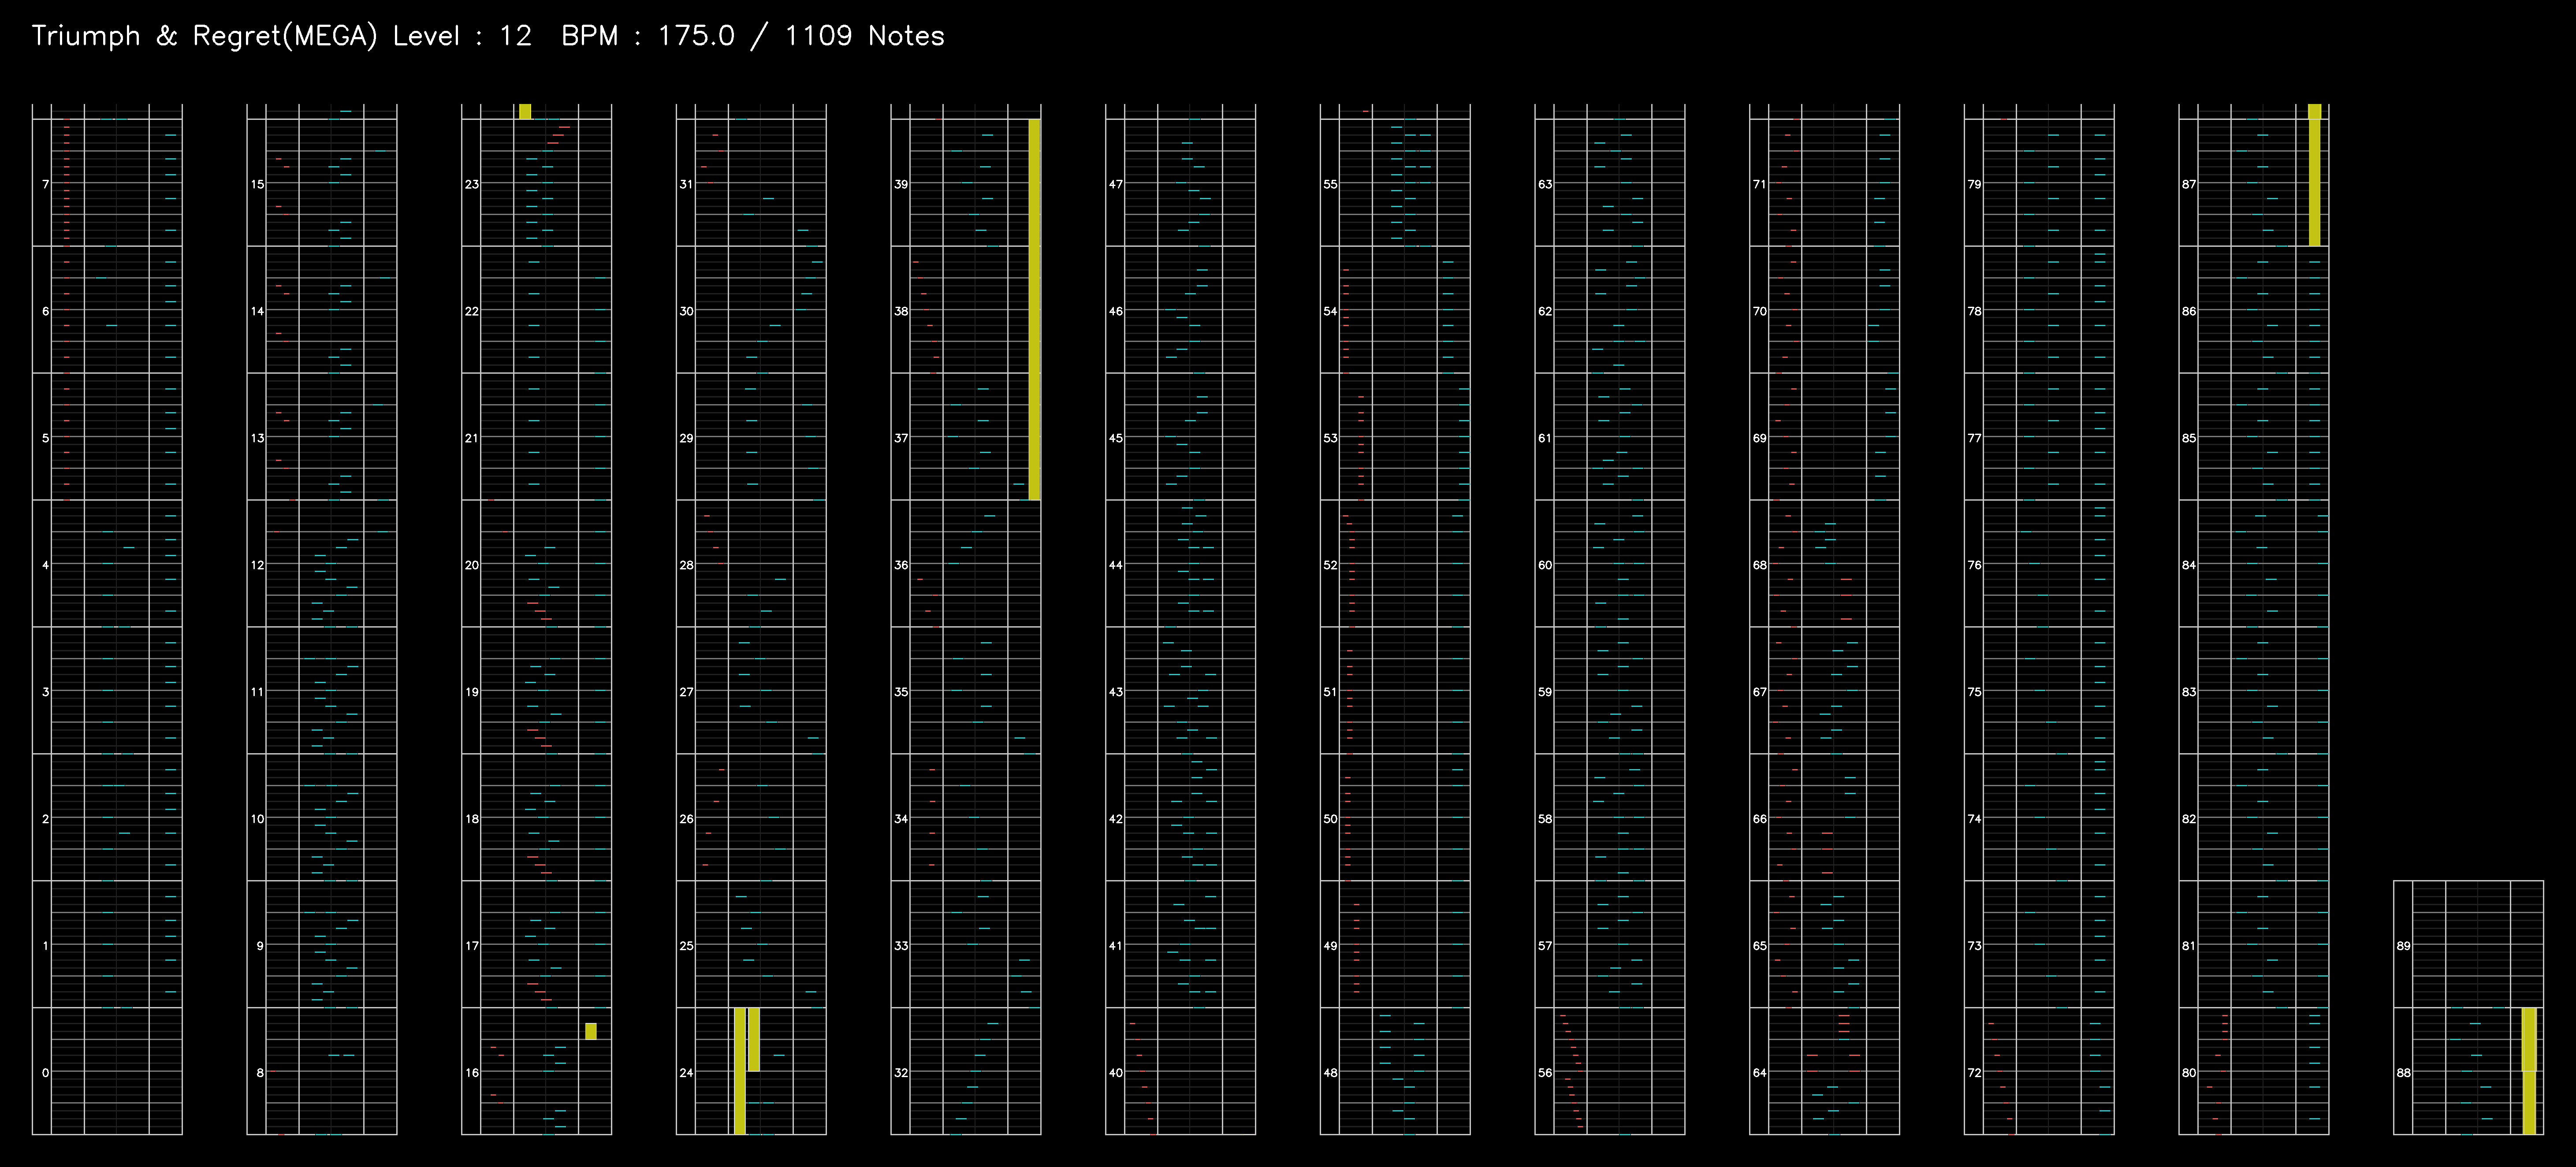
Task: Select measure number 84 label
Action: click(2189, 565)
